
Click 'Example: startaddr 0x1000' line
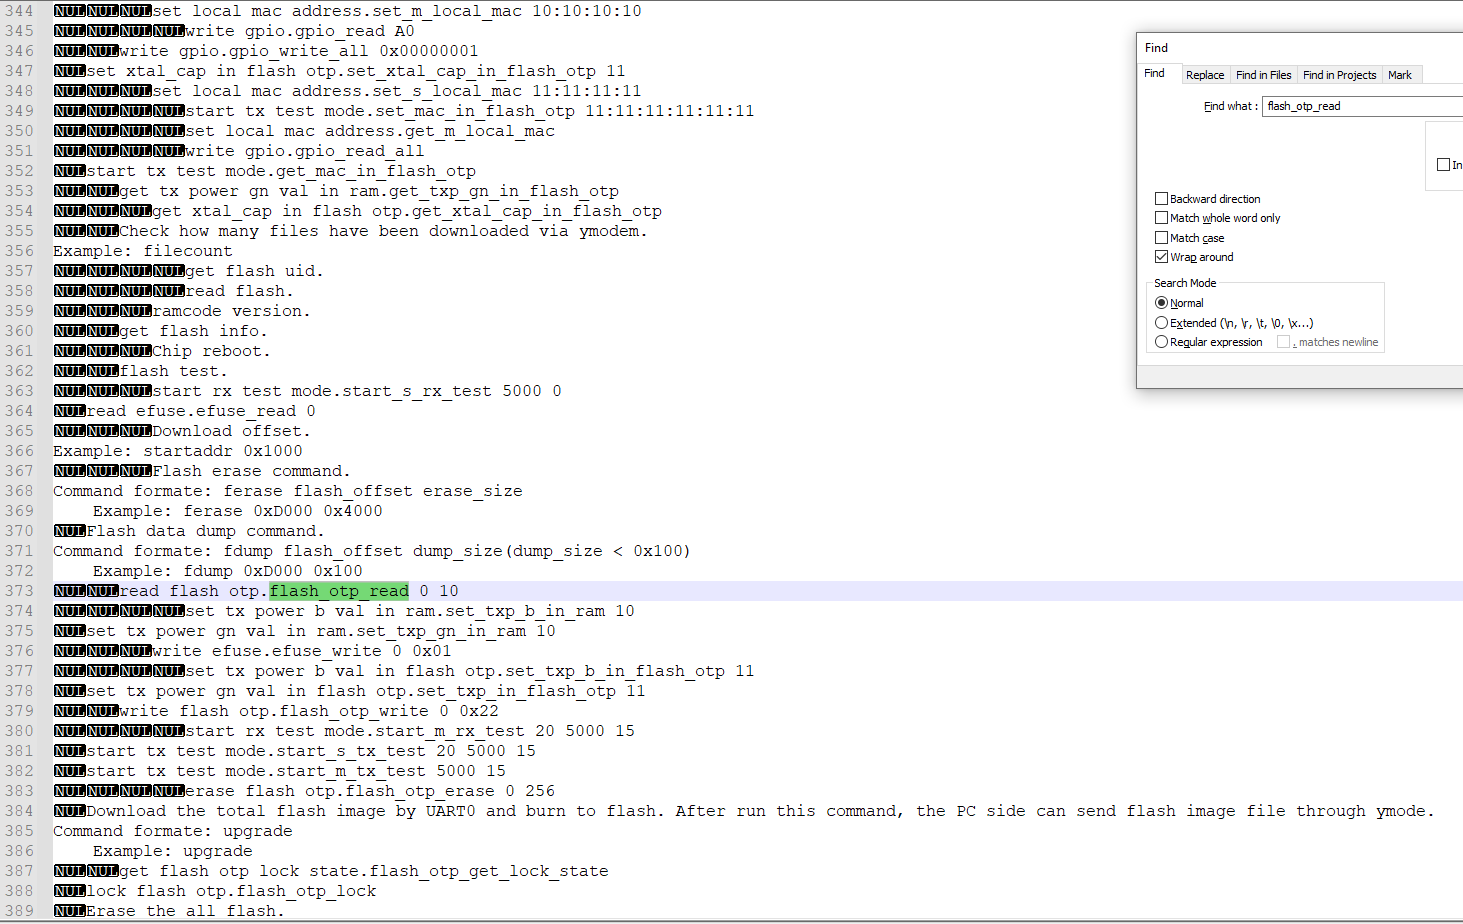(x=178, y=451)
